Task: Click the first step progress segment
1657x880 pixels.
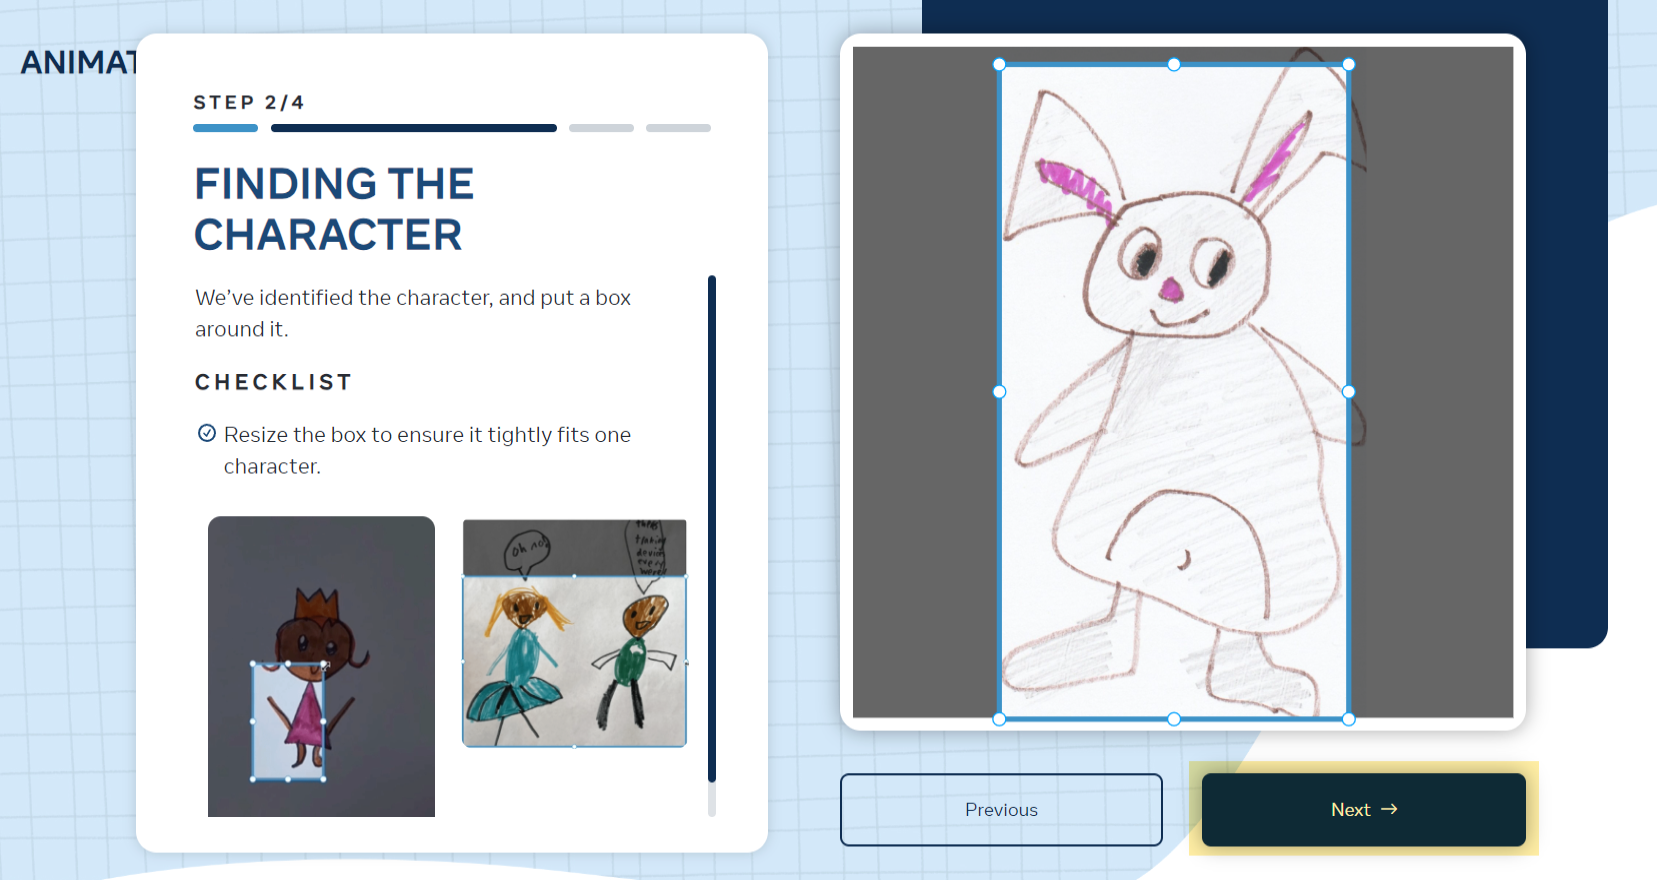Action: (225, 128)
